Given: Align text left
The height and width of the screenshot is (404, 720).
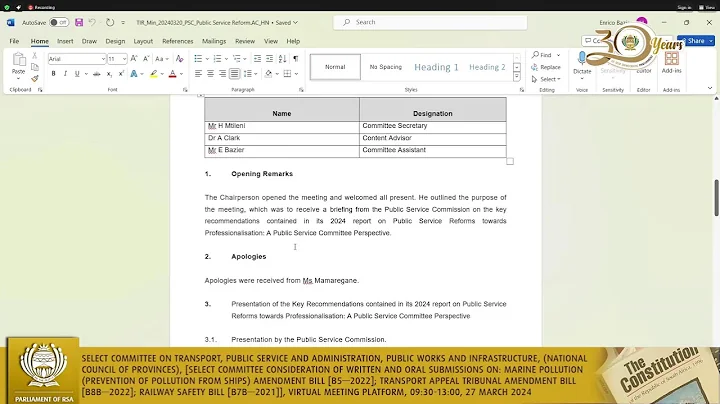Looking at the screenshot, I should [198, 73].
